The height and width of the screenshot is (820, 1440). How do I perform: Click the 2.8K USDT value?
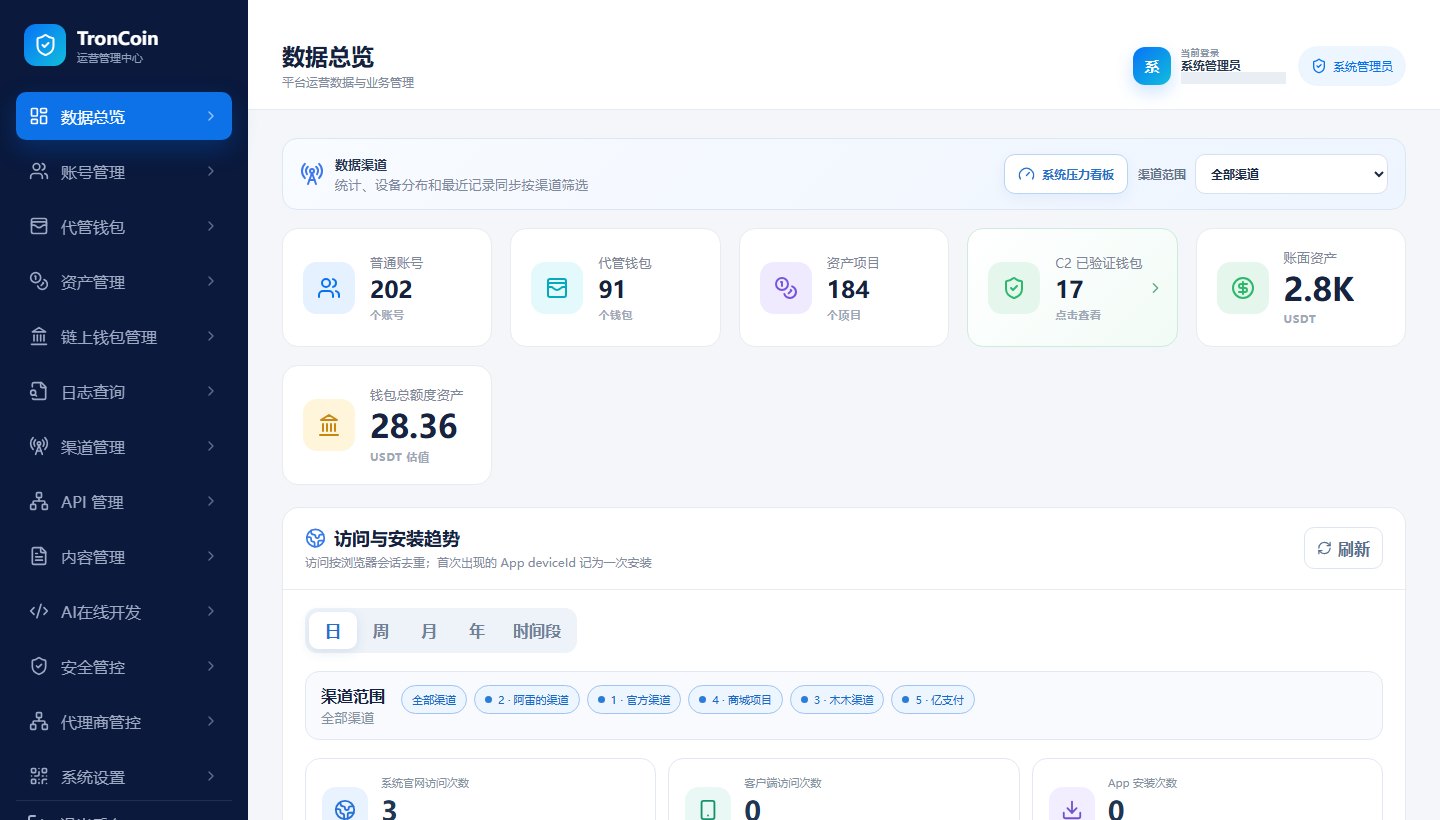pos(1318,289)
